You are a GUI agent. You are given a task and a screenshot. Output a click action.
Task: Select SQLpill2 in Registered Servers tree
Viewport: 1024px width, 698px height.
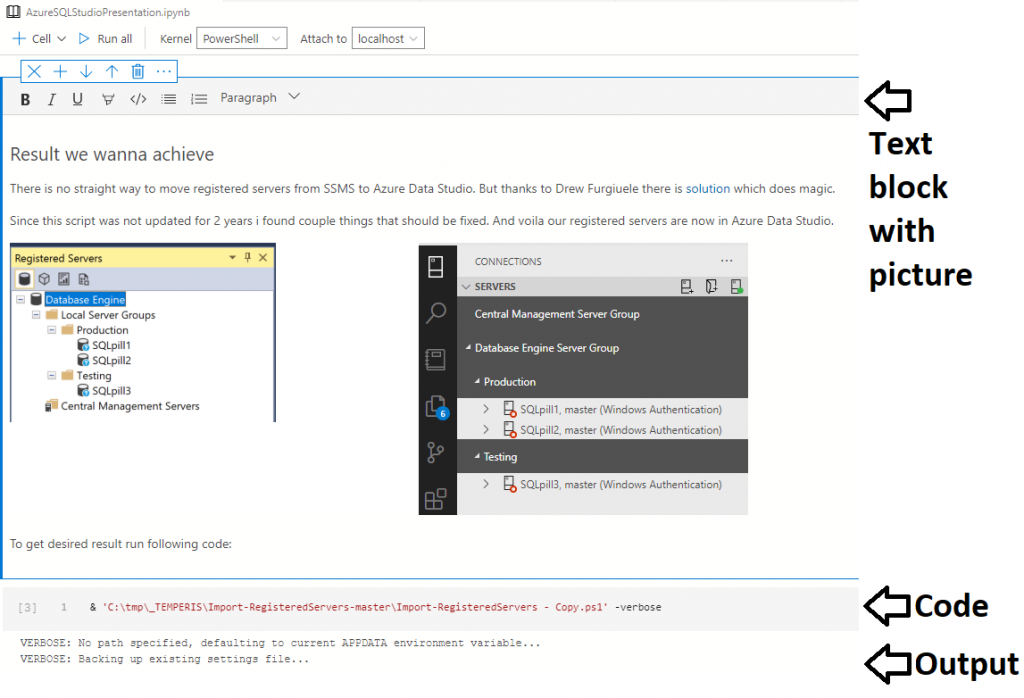[111, 360]
